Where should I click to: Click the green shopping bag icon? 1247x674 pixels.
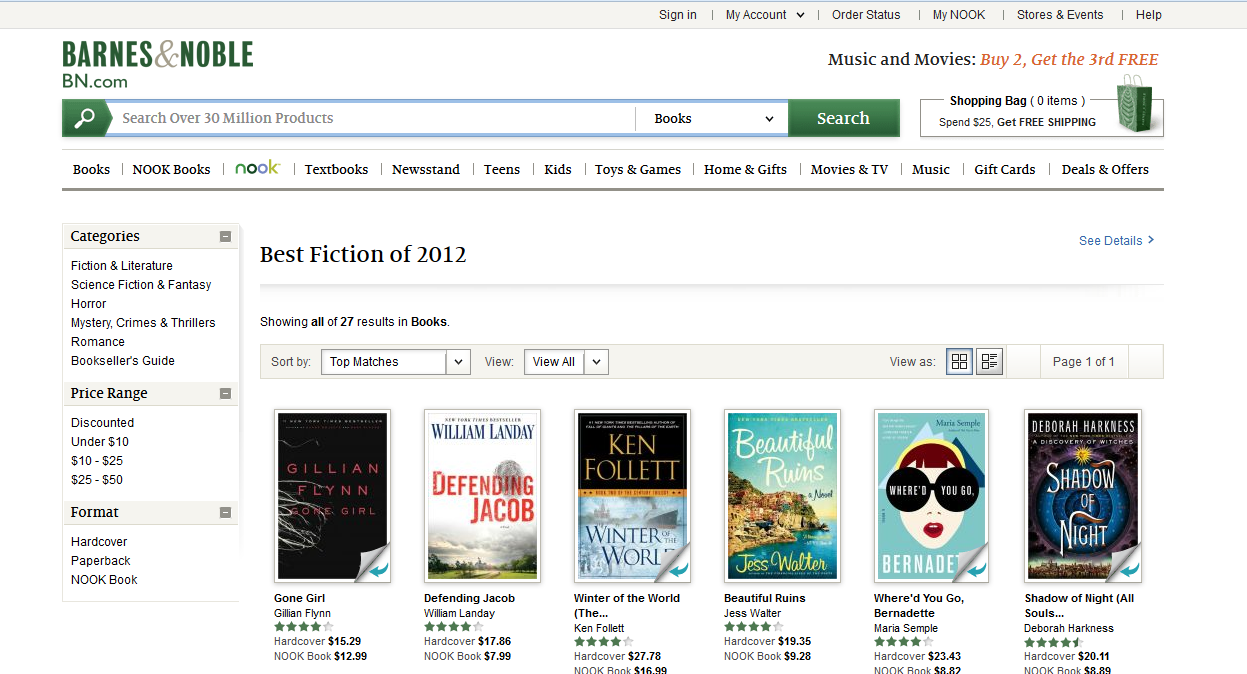point(1139,105)
